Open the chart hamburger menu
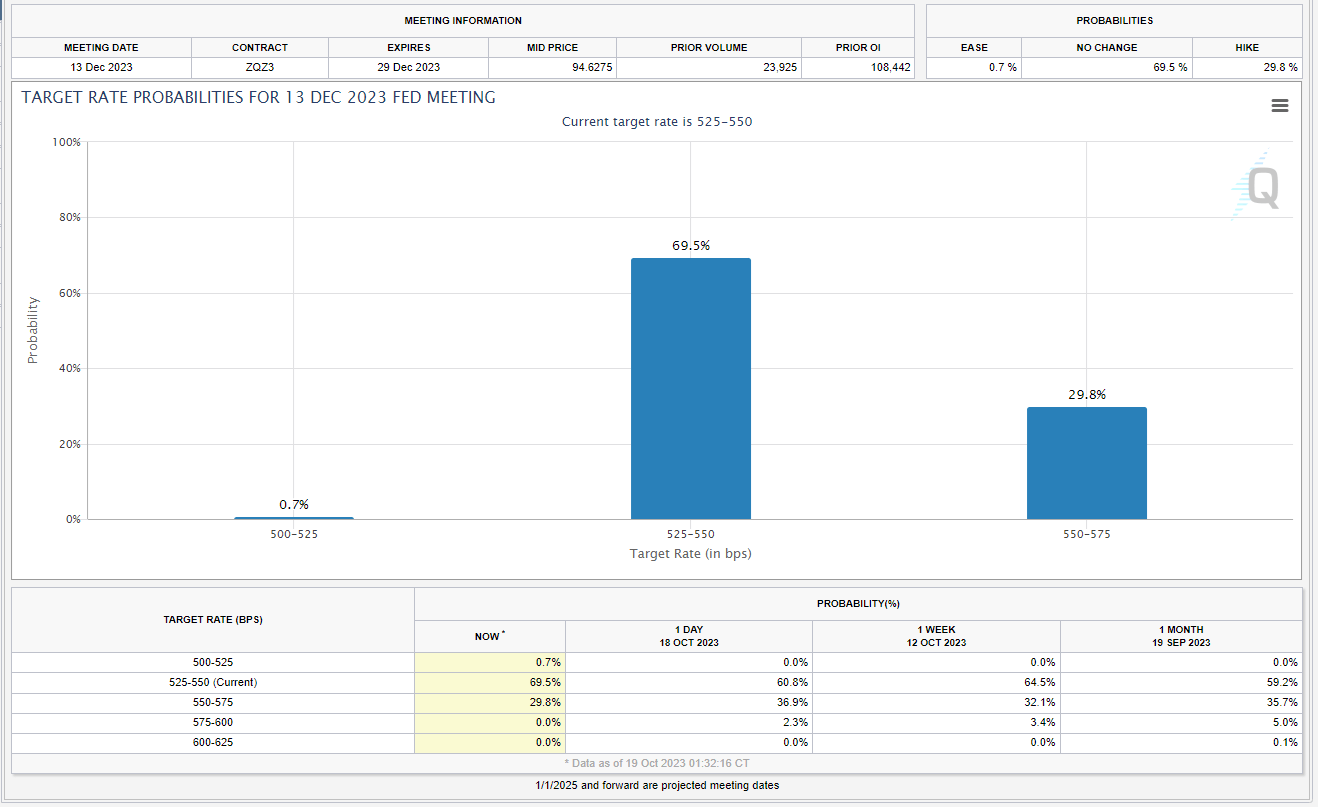Screen dimensions: 1318x807 point(1279,106)
